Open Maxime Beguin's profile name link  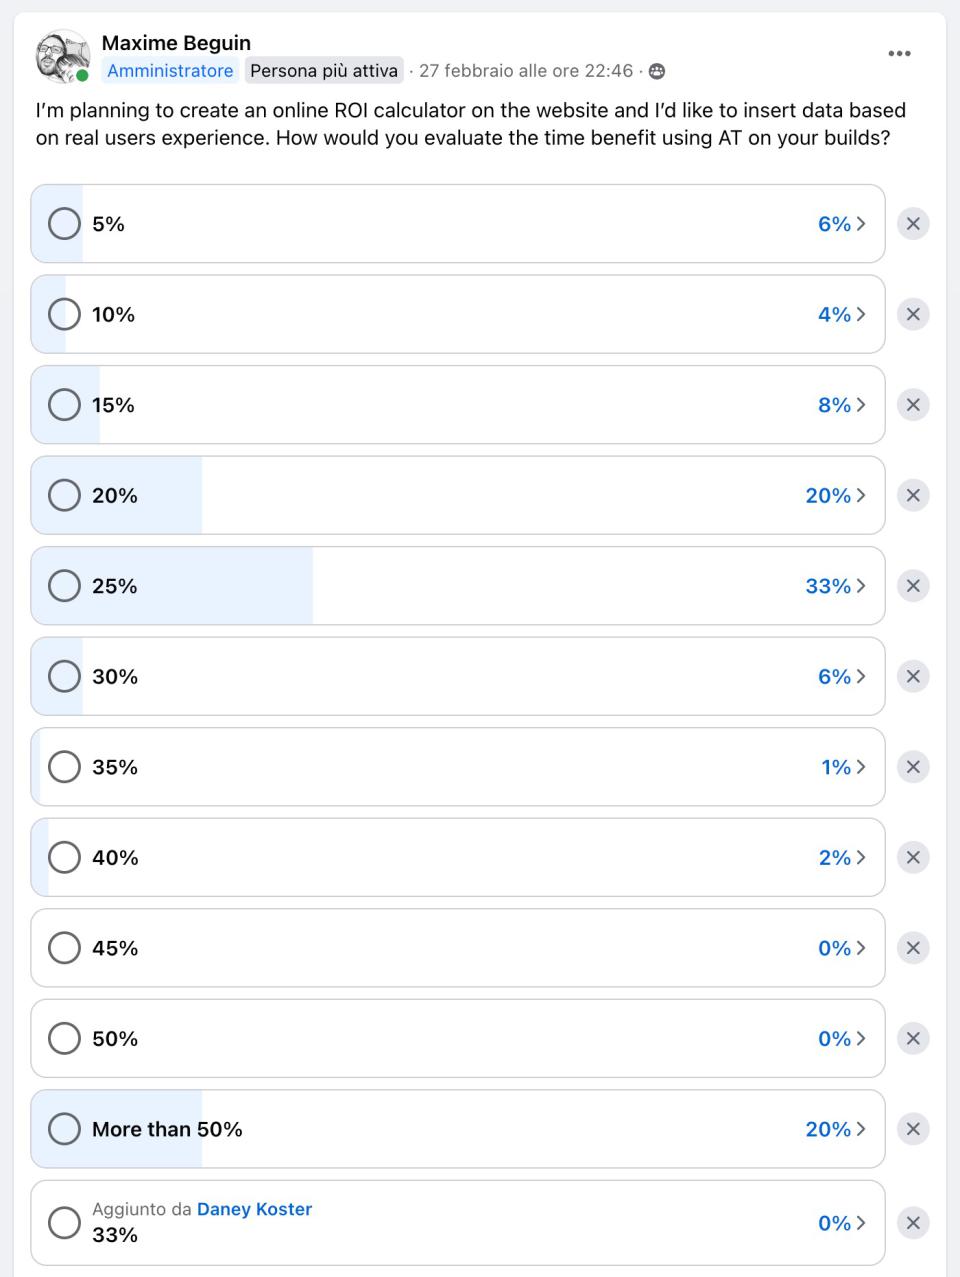pyautogui.click(x=176, y=43)
